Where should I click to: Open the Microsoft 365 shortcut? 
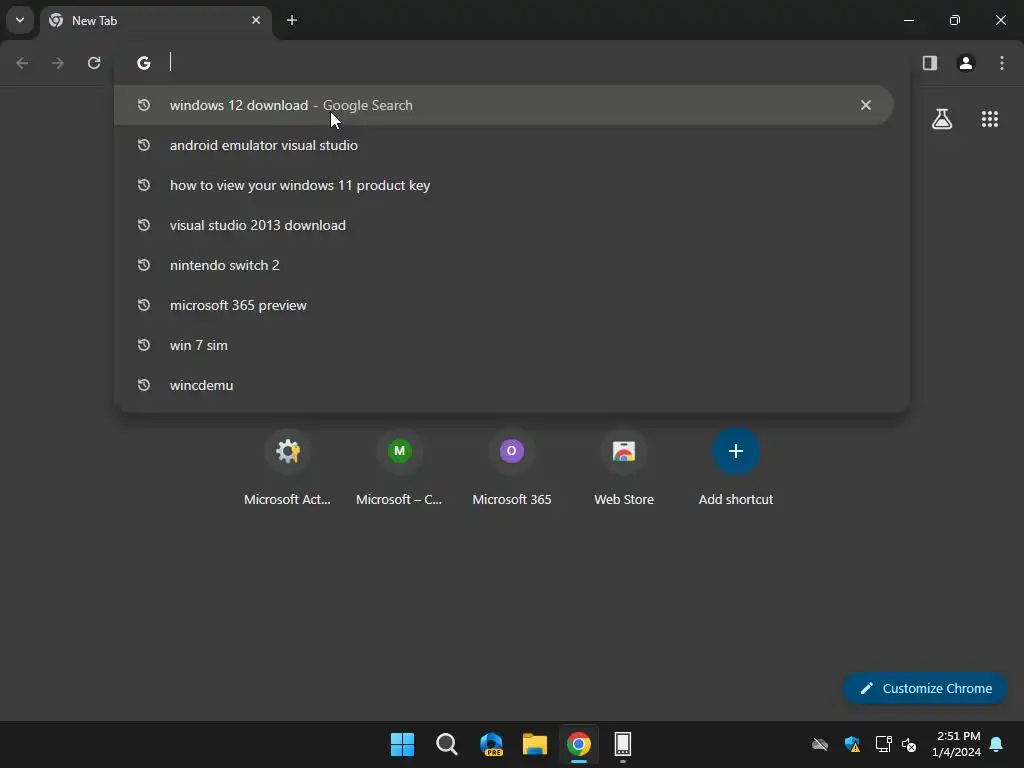click(511, 468)
